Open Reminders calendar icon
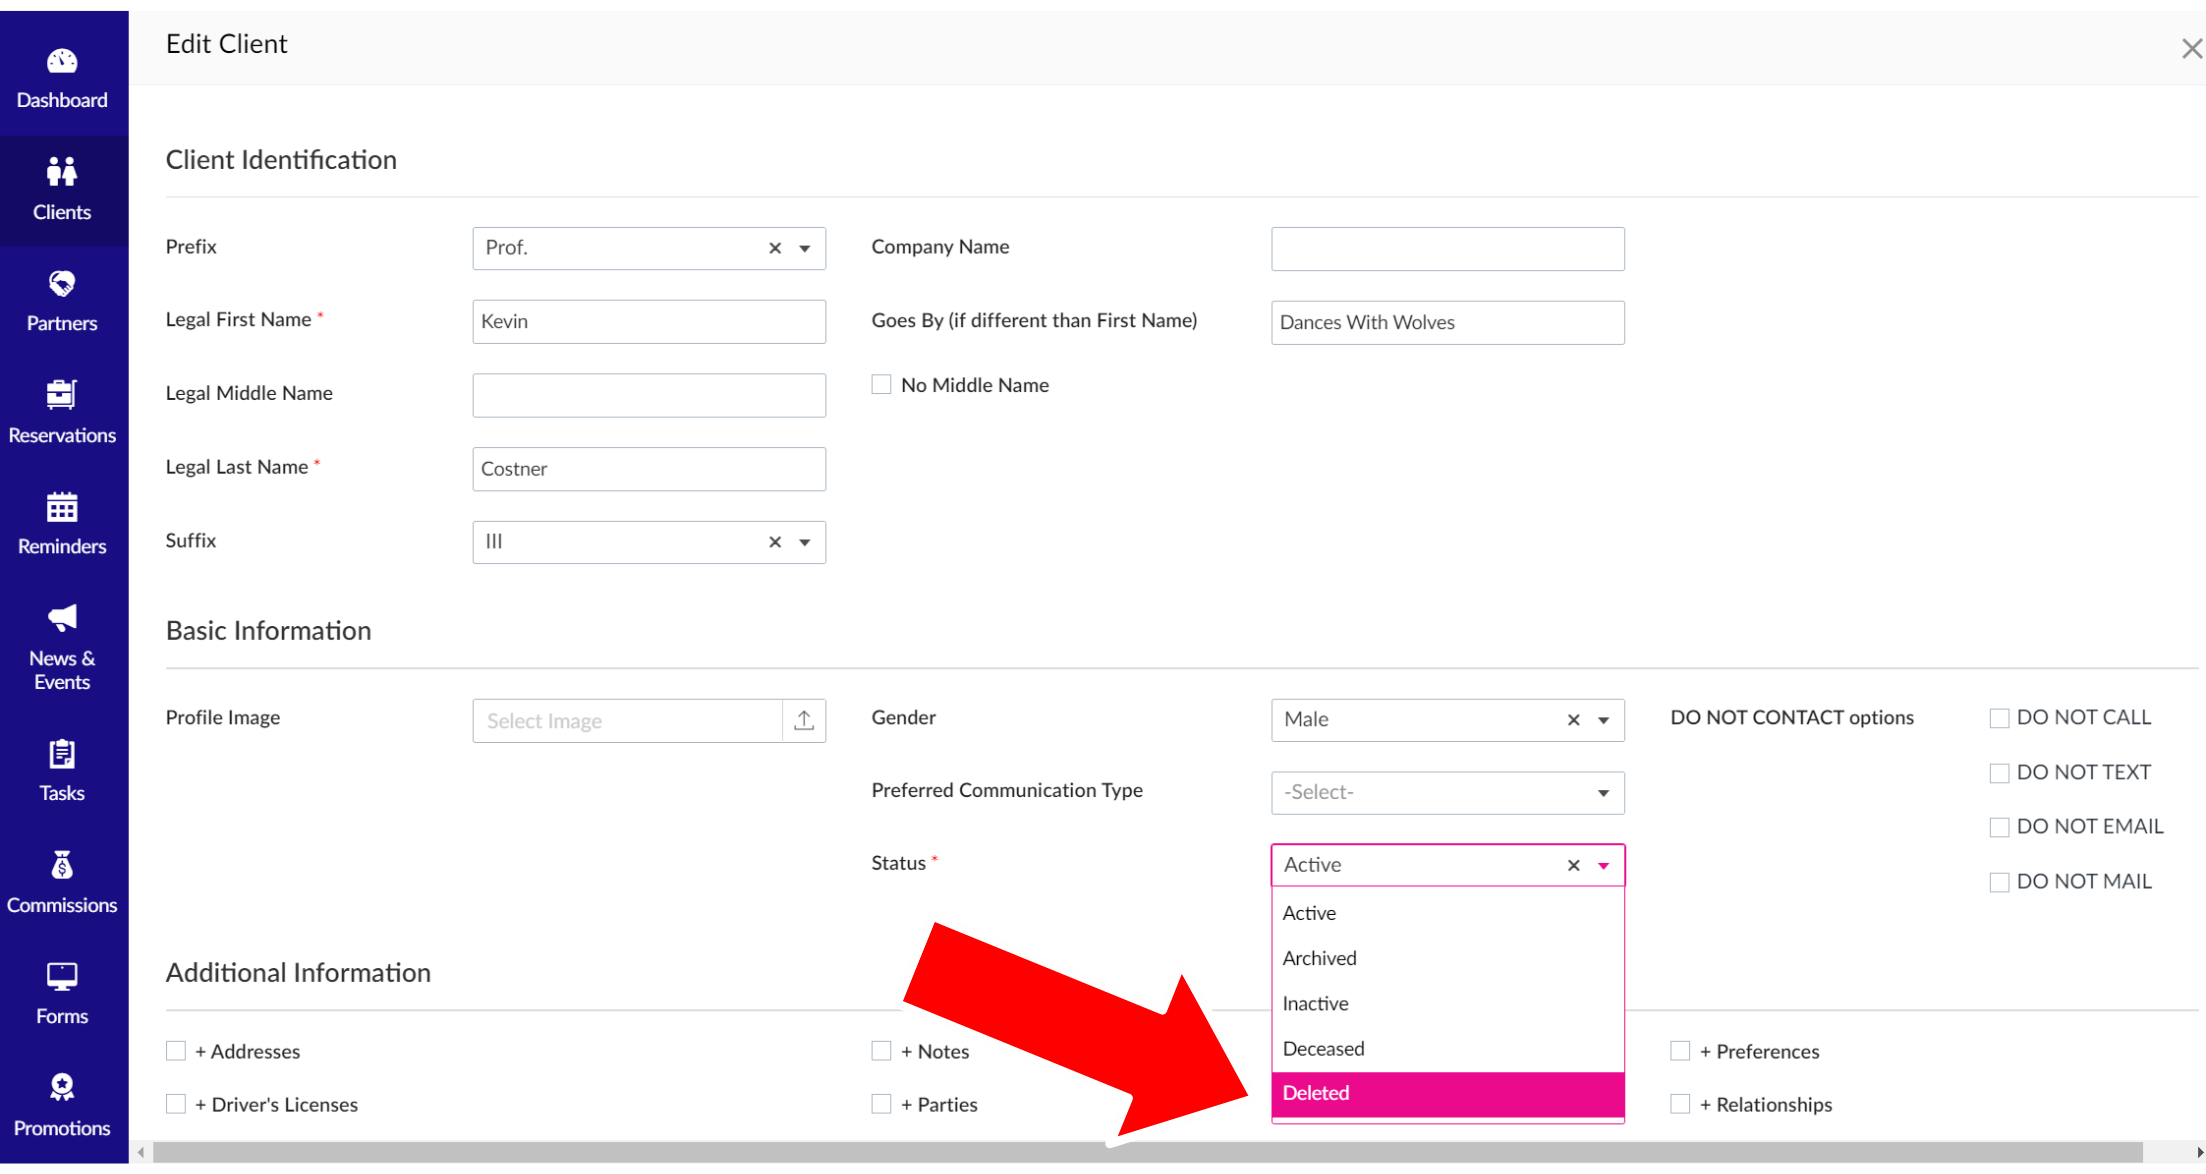2206x1174 pixels. (x=62, y=508)
